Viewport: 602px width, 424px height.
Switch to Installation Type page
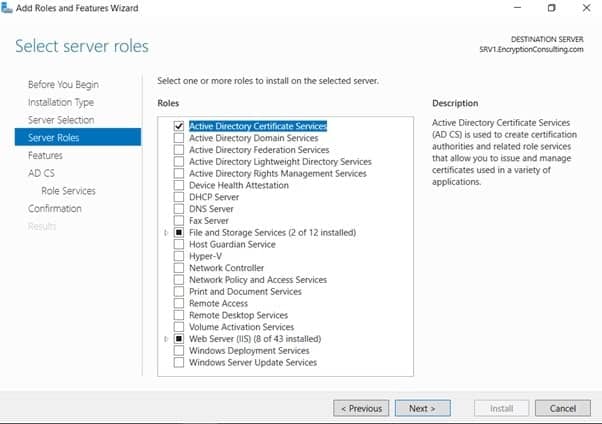(61, 102)
